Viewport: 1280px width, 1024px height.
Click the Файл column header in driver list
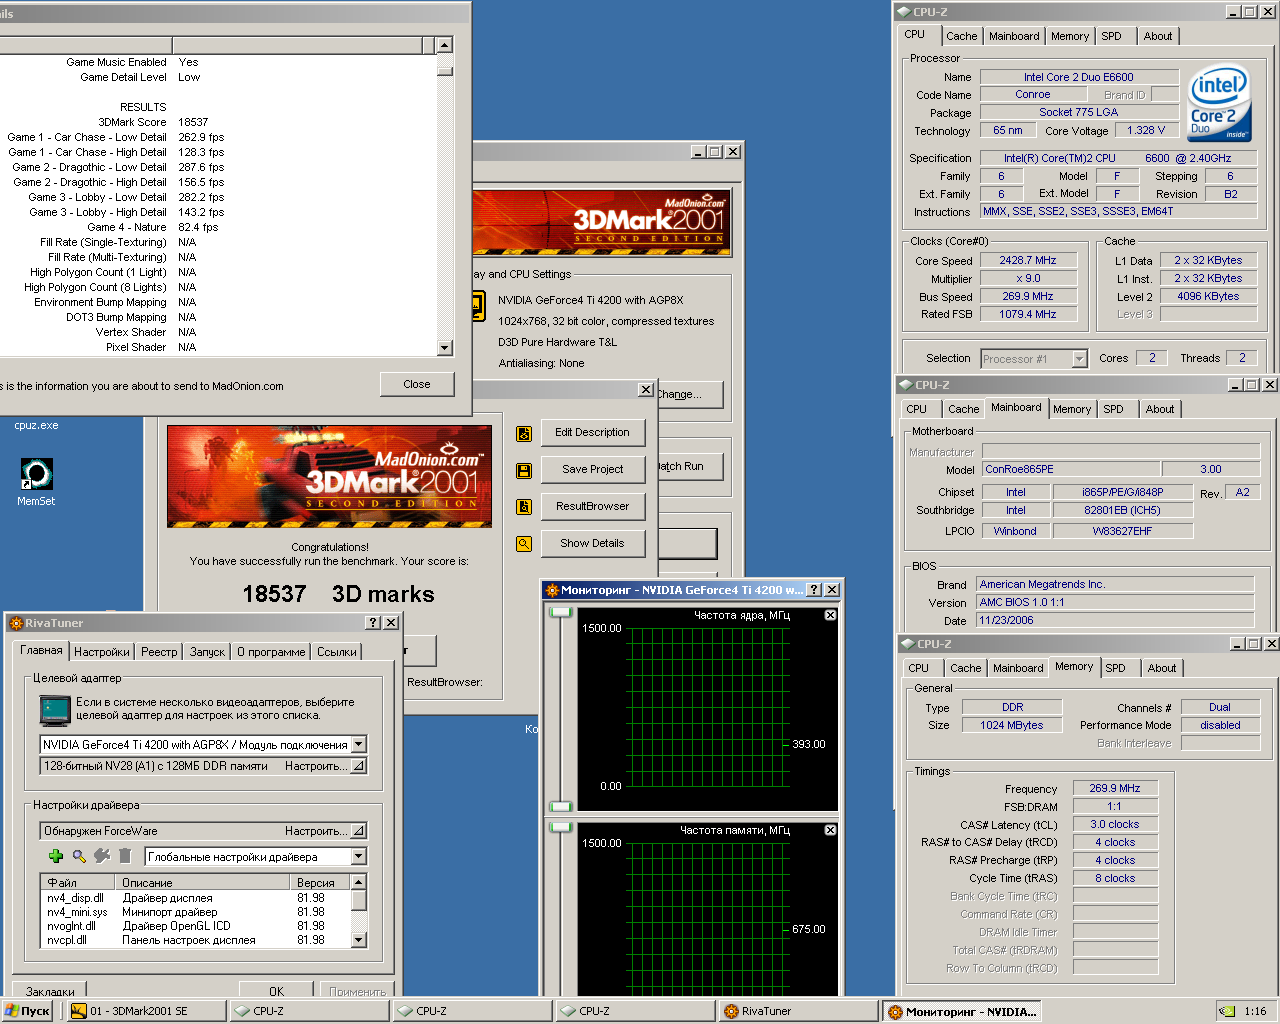tap(79, 882)
